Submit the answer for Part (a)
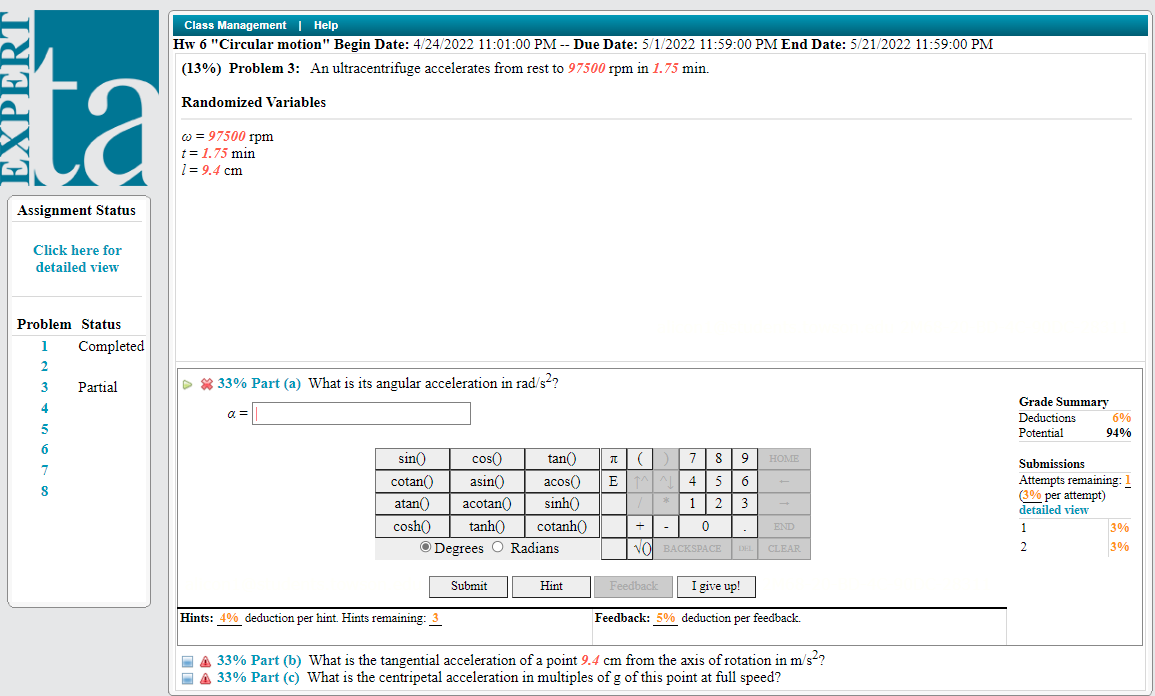Screen dimensions: 1155x696 click(468, 586)
